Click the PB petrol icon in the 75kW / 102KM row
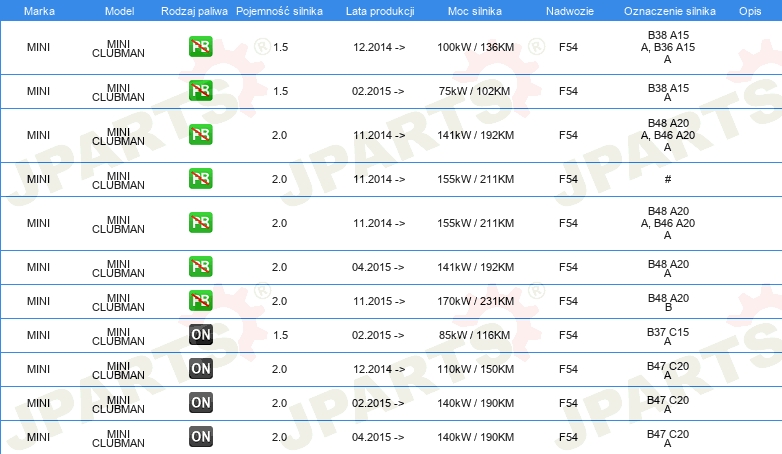The width and height of the screenshot is (782, 454). pos(200,91)
